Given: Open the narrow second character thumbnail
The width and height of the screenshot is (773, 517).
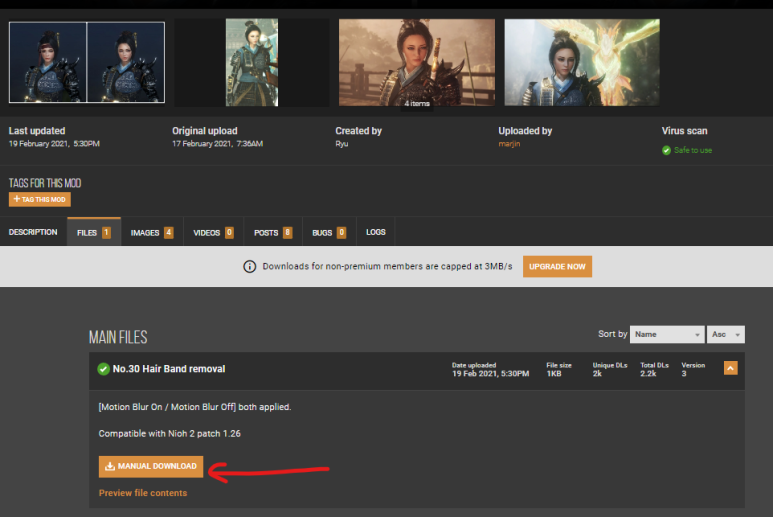Looking at the screenshot, I should 252,63.
